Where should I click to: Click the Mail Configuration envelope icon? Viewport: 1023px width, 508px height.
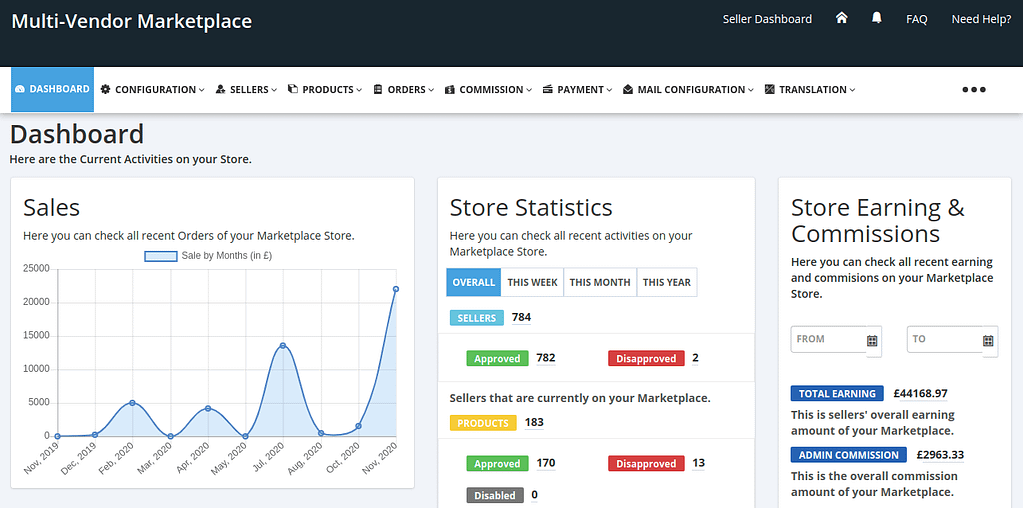(628, 89)
